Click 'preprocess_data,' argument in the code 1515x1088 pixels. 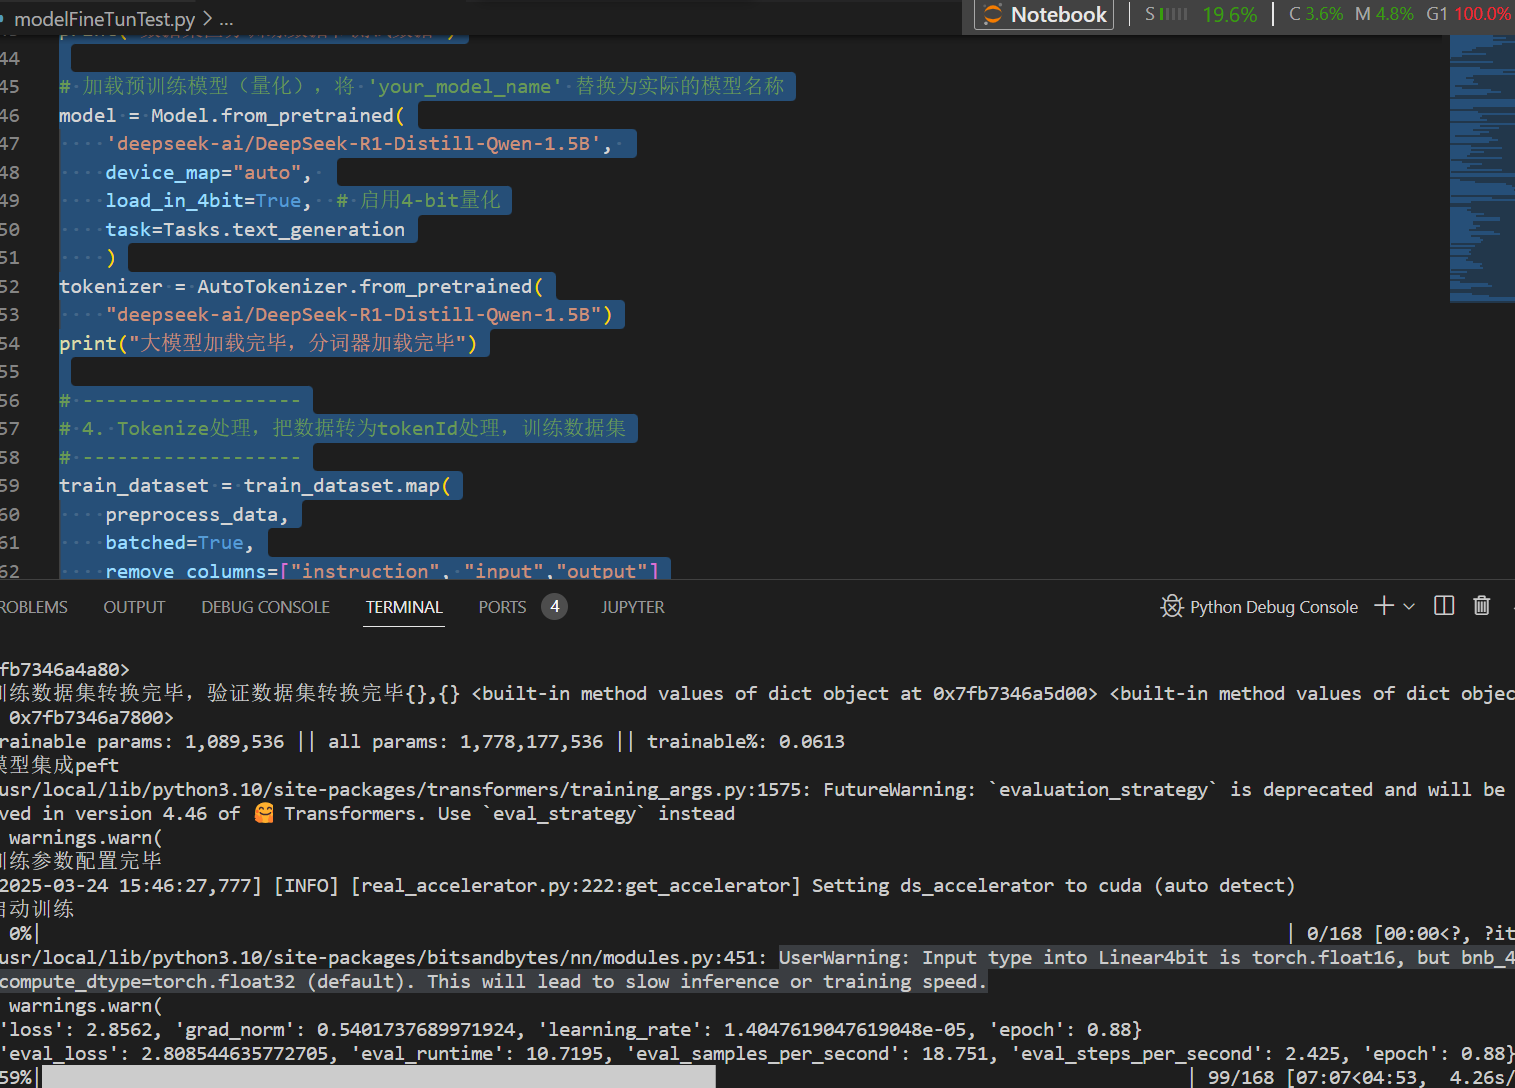(197, 514)
